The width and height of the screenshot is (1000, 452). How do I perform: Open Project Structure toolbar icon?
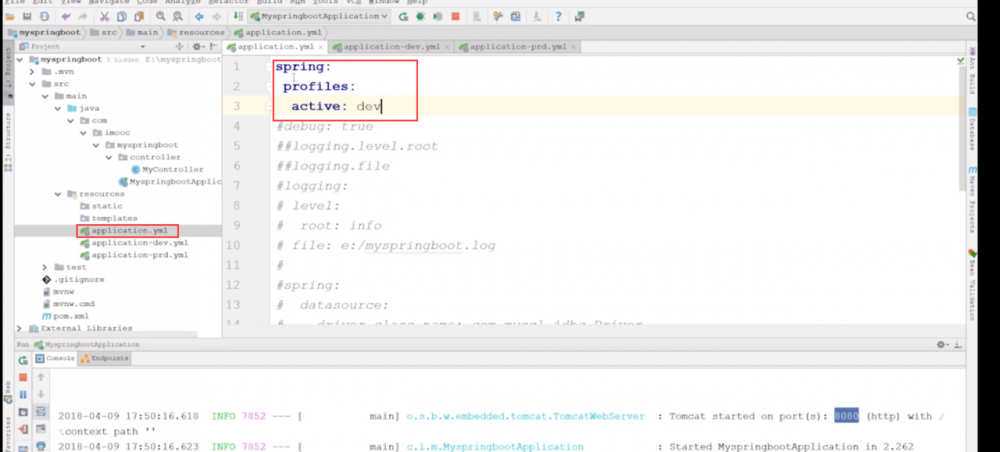click(x=515, y=17)
